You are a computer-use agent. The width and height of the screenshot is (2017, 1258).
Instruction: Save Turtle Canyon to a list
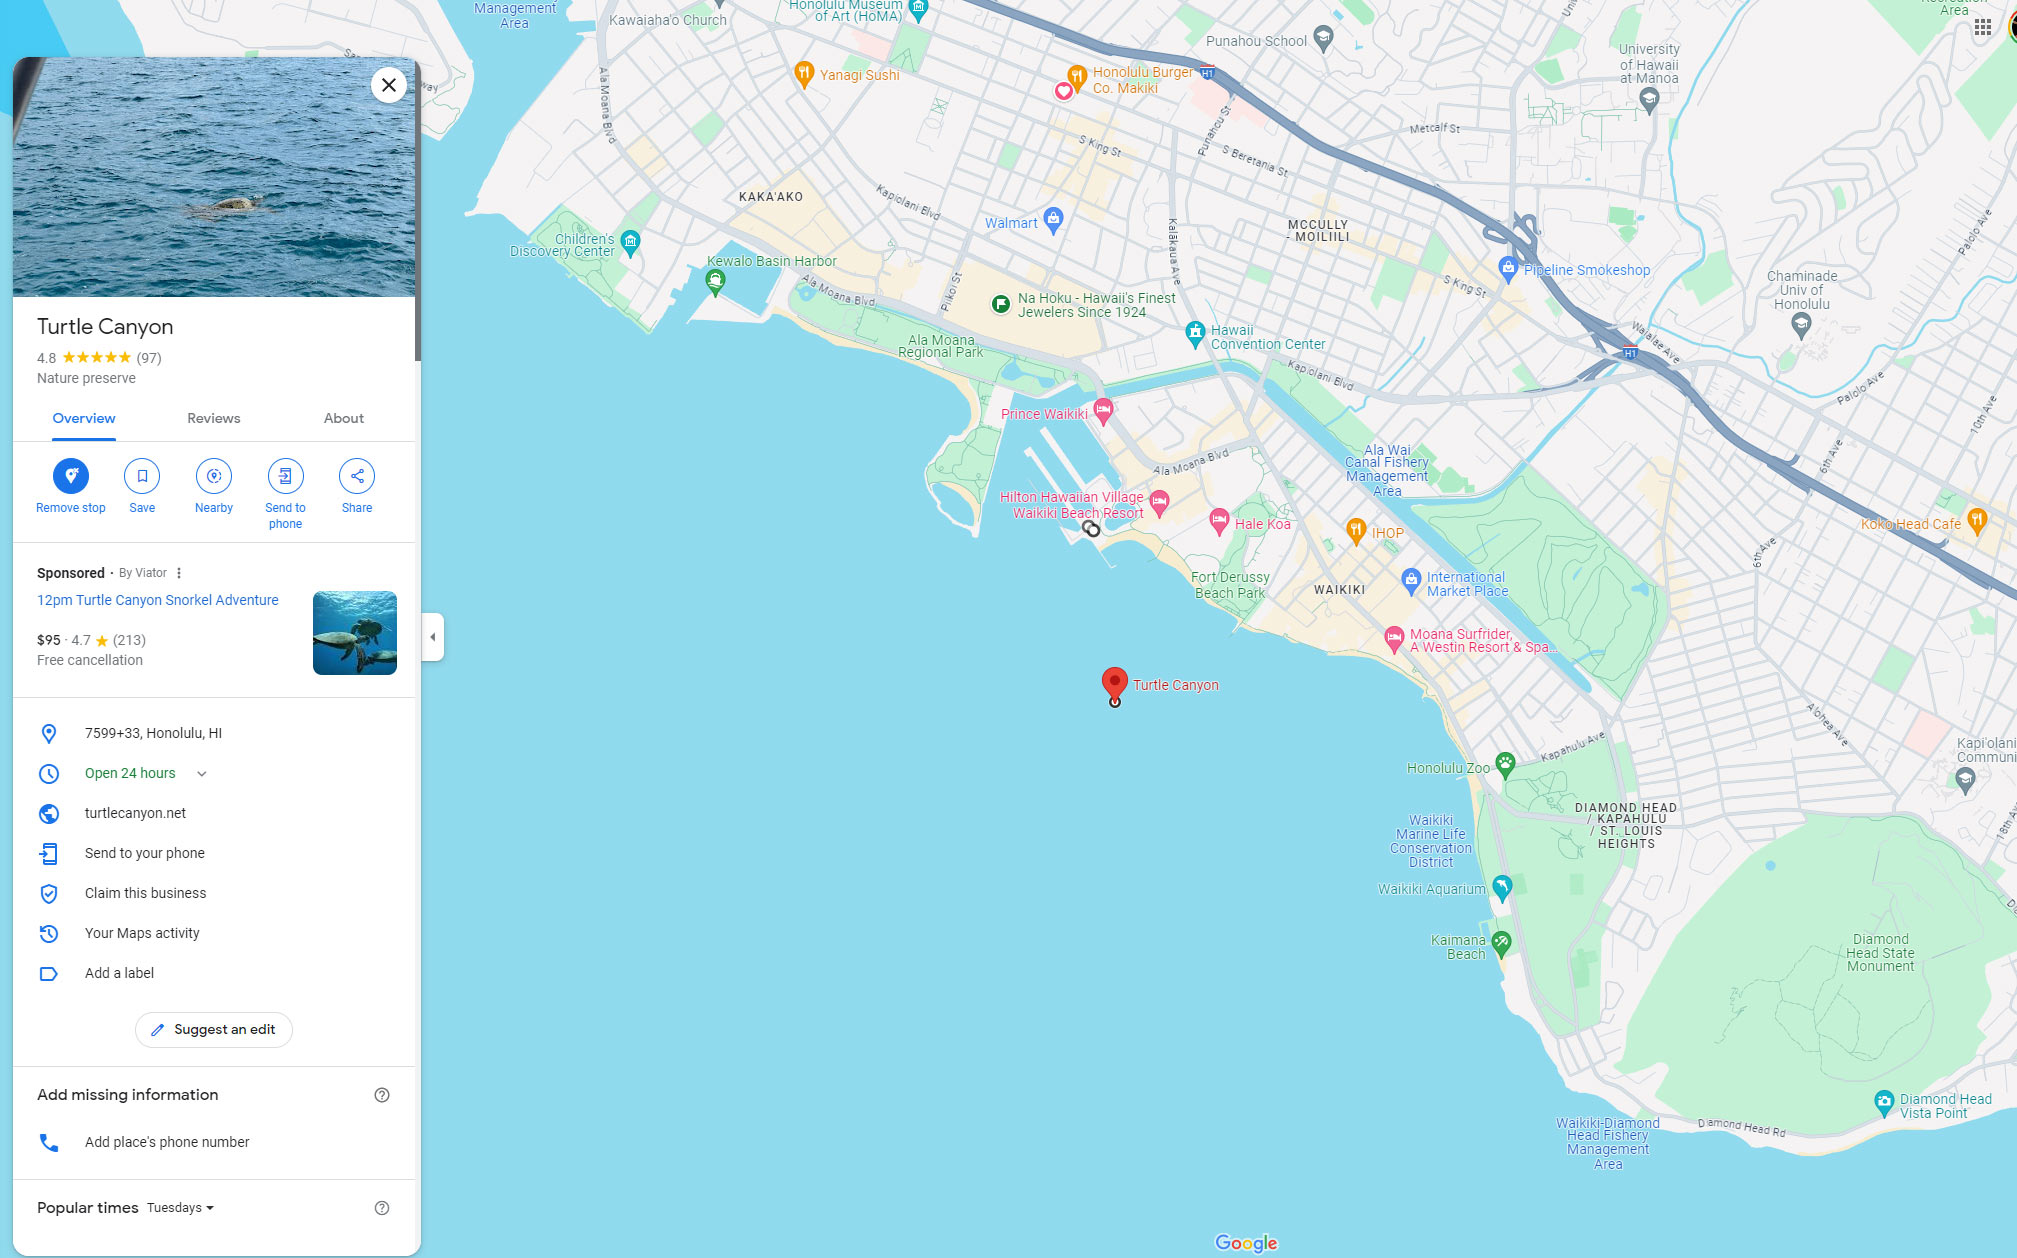142,476
